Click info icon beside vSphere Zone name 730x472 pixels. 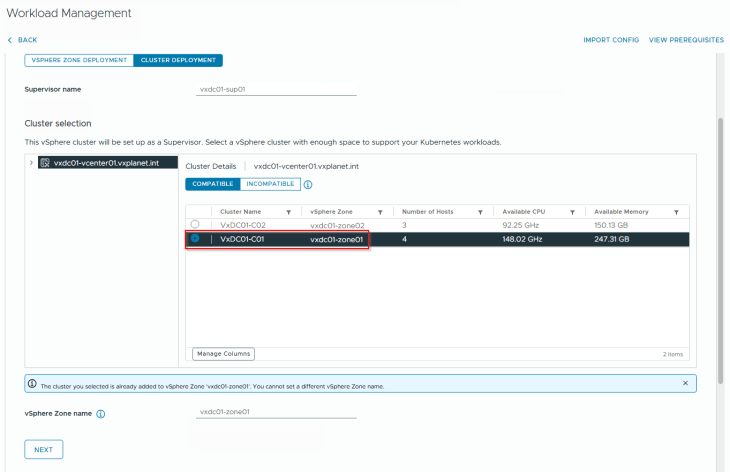click(102, 413)
